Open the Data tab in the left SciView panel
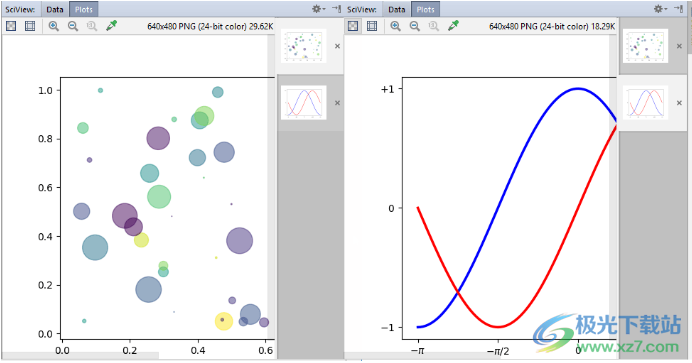692x363 pixels. click(x=55, y=9)
